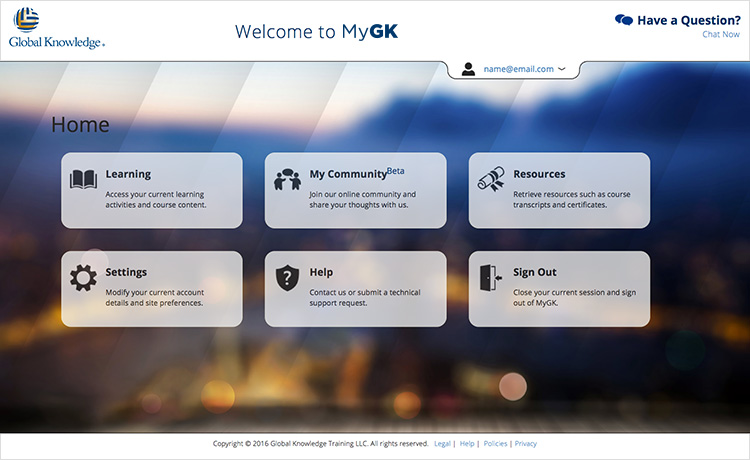Click the Settings gear icon
Viewport: 750px width, 460px height.
click(x=84, y=278)
